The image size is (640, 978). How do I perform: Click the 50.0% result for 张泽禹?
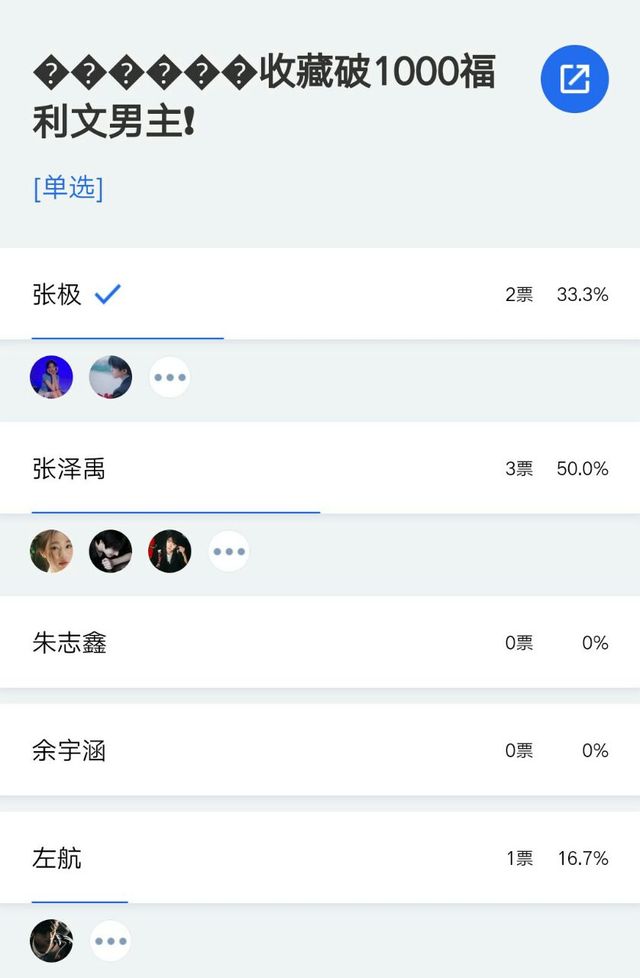[x=582, y=469]
